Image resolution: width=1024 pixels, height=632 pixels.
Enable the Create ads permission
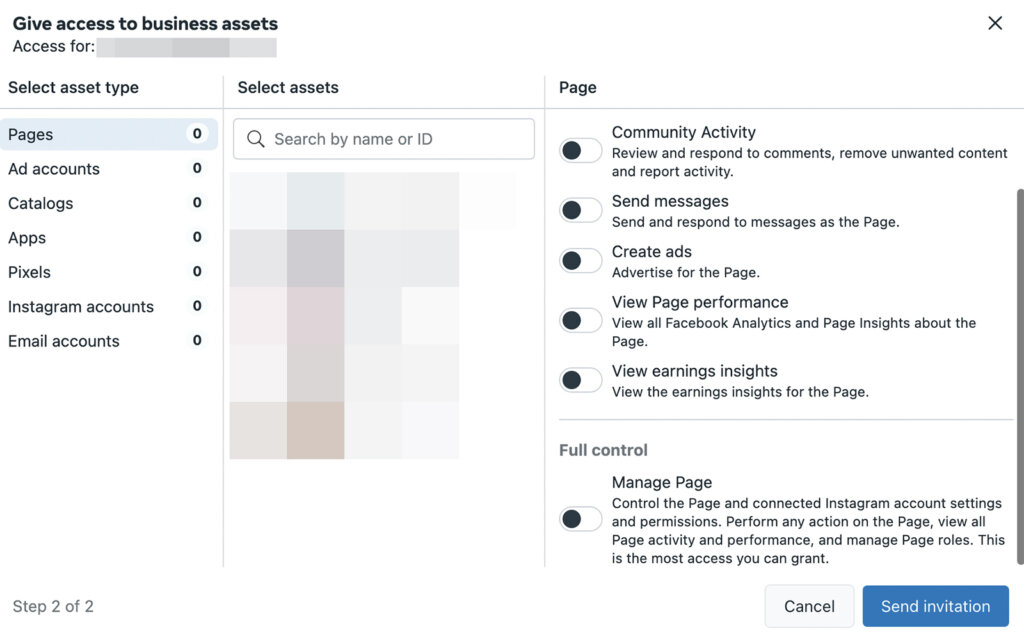click(x=580, y=260)
